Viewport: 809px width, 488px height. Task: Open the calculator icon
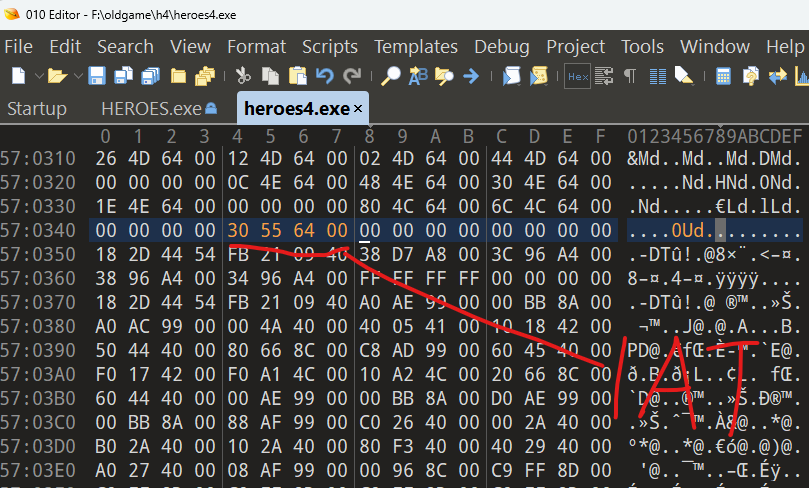[x=723, y=76]
